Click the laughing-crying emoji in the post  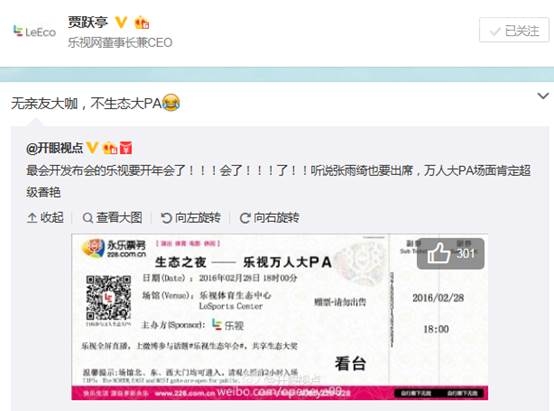click(171, 103)
